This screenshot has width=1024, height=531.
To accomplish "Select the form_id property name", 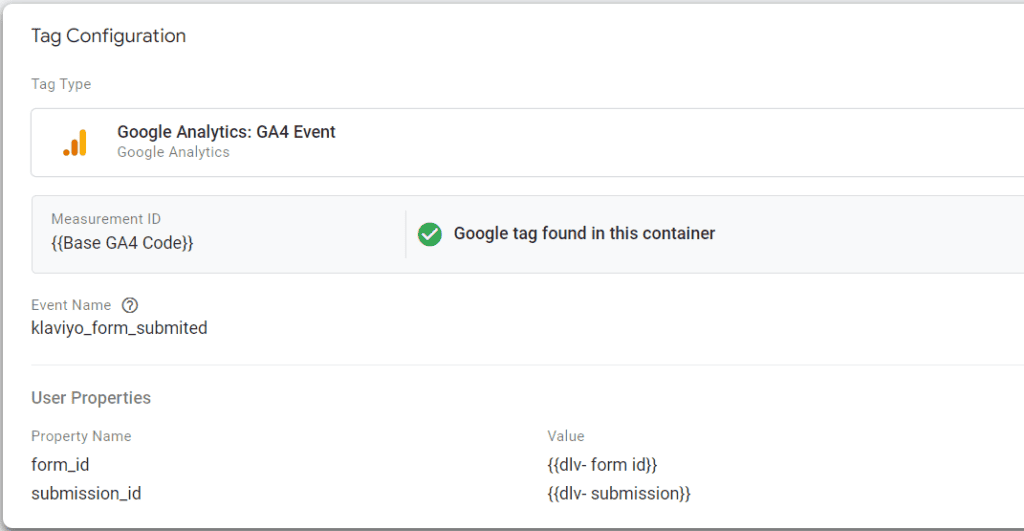I will [60, 464].
